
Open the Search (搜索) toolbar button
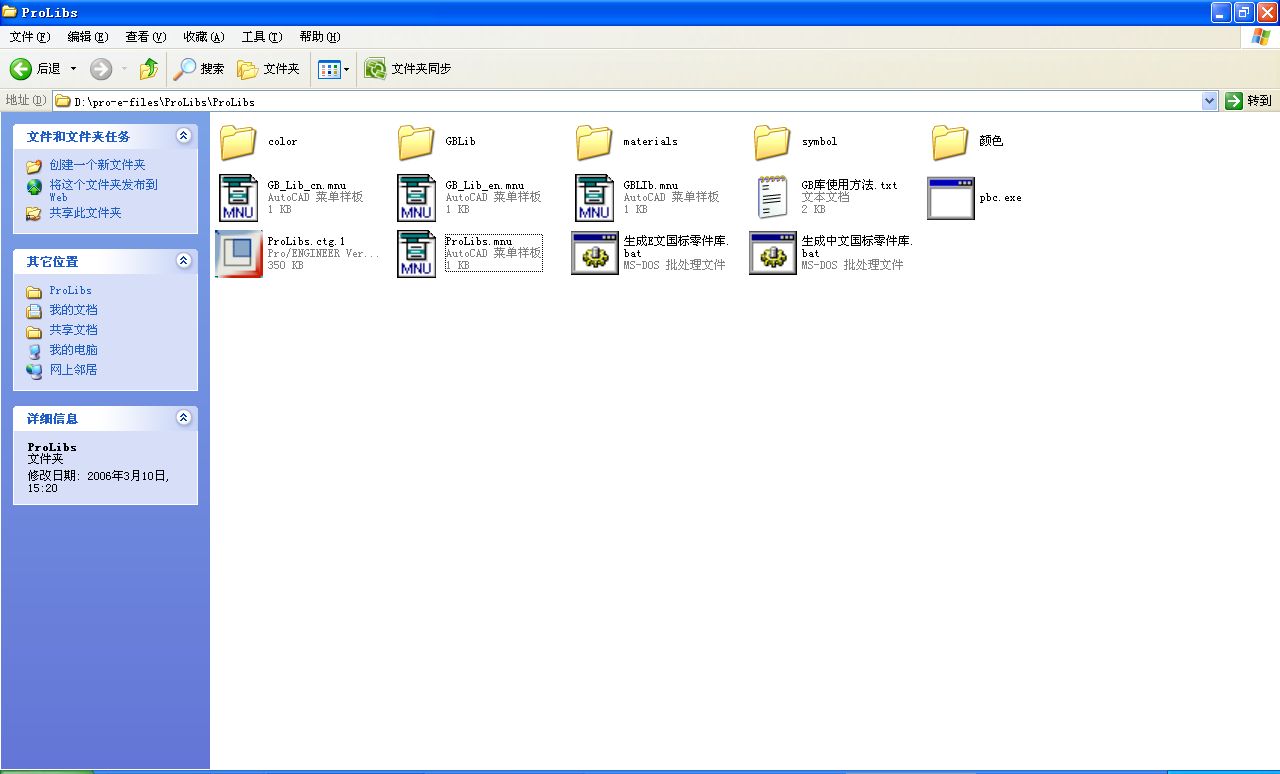pos(199,69)
